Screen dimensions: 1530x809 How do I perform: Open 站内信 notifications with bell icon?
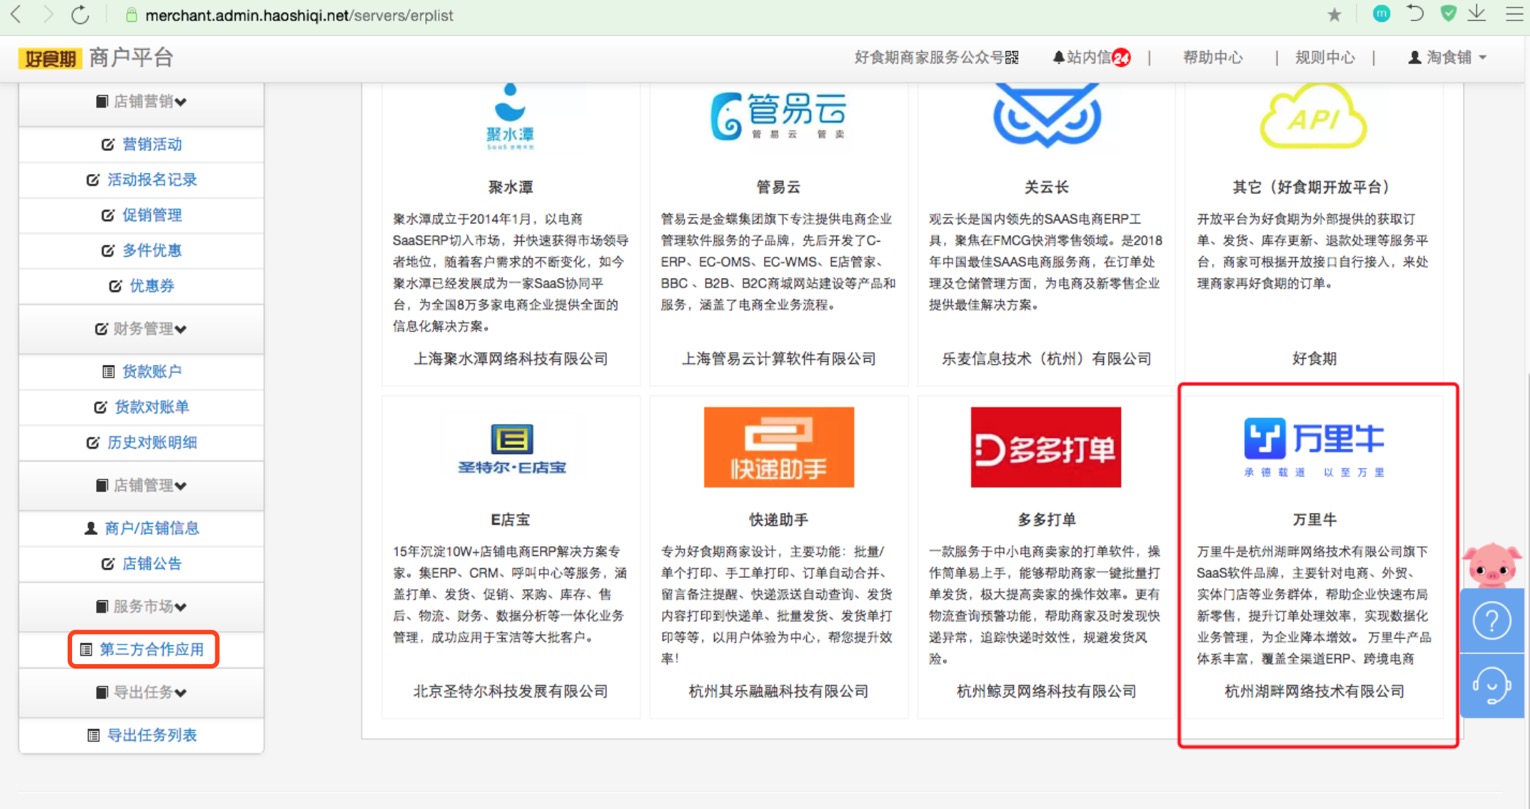pos(1081,57)
